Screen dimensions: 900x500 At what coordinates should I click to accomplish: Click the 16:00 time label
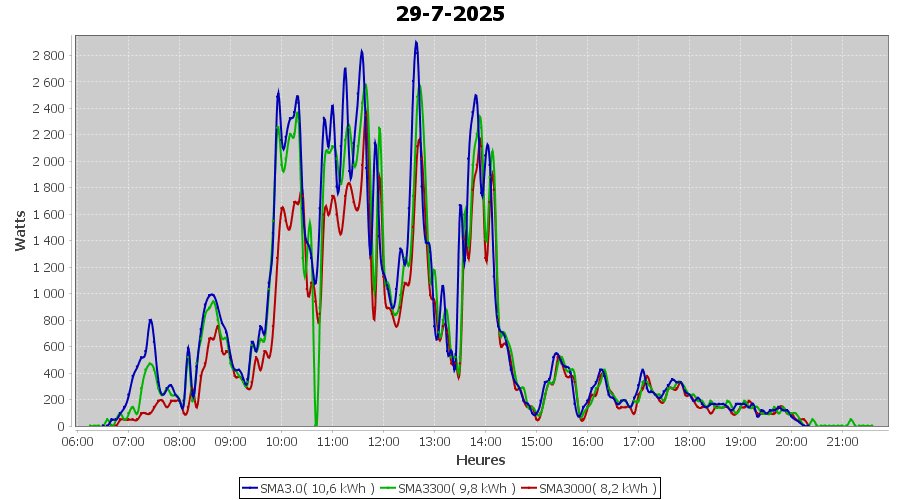(587, 442)
